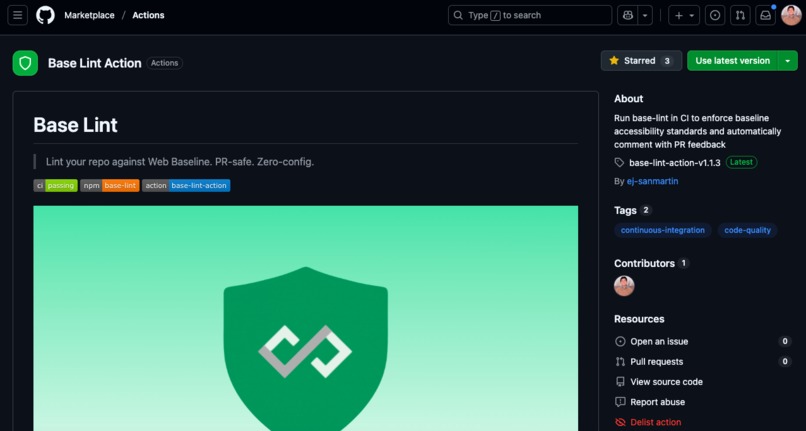Click the Base Lint heading
Viewport: 806px width, 431px height.
76,125
